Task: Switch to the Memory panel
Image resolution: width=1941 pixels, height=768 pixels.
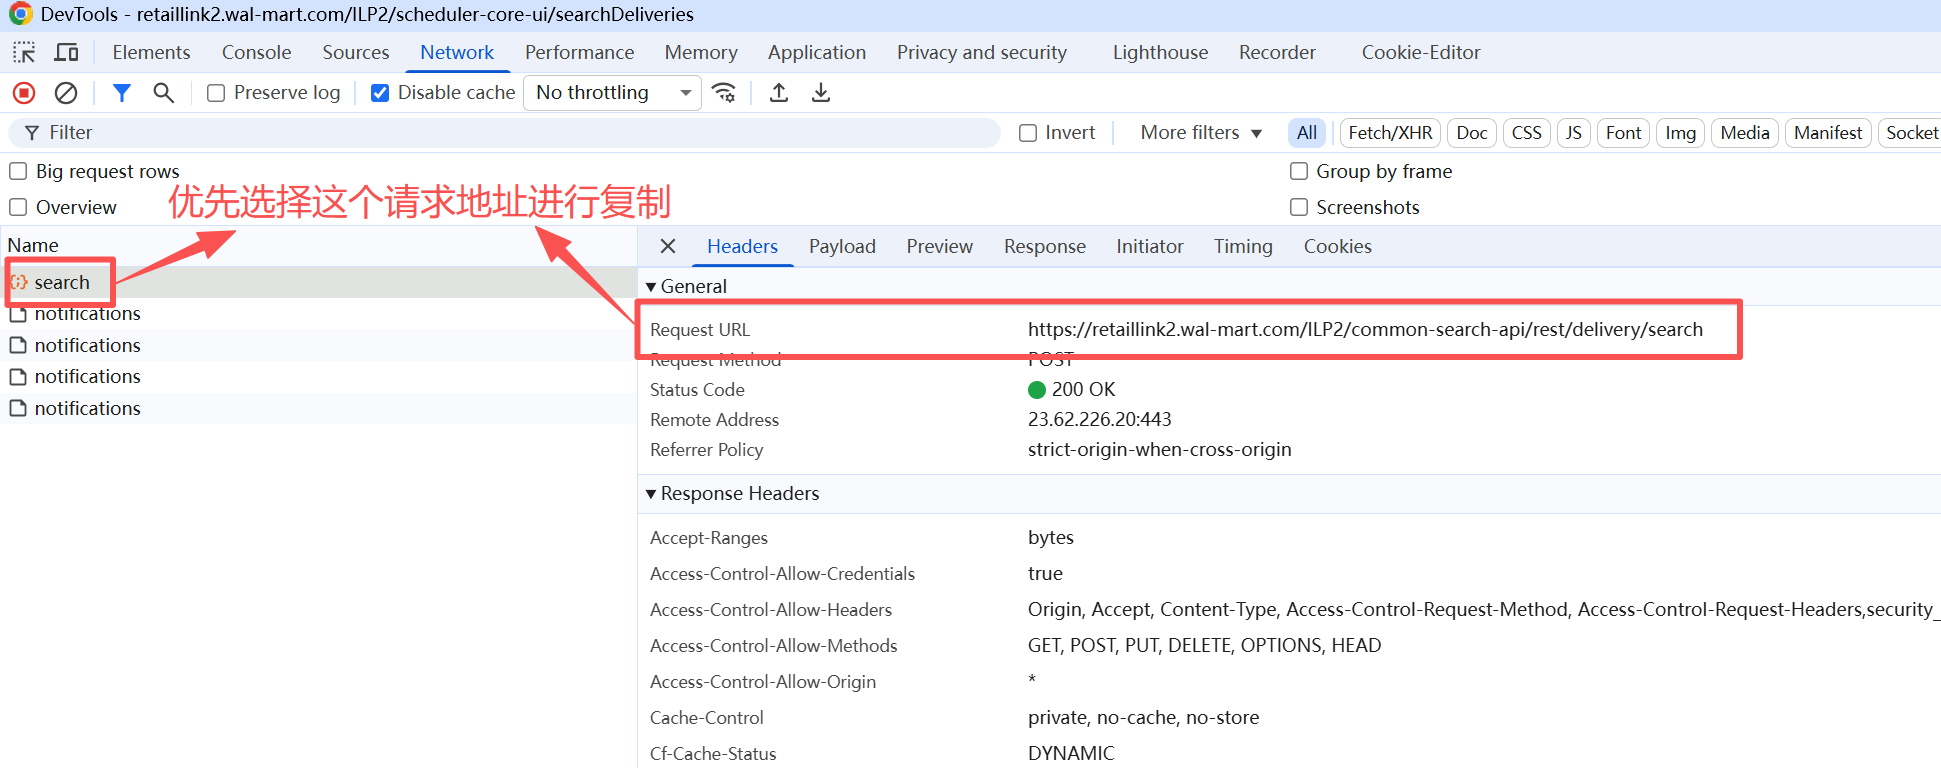Action: [x=701, y=52]
